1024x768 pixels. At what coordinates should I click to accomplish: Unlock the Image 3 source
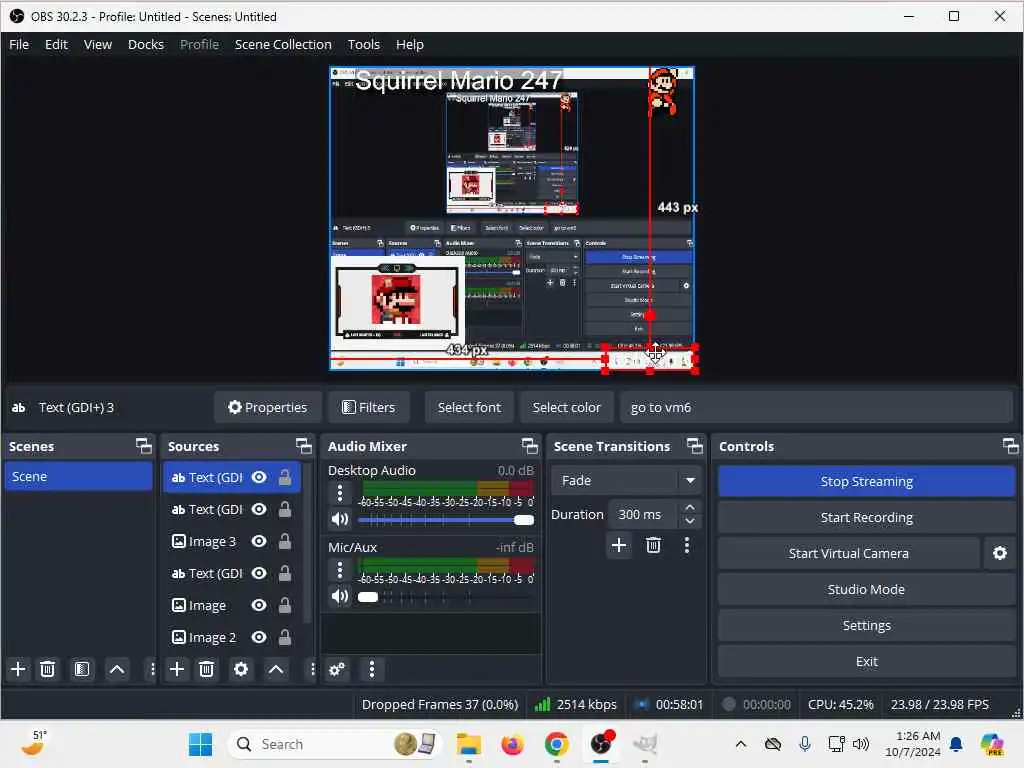click(x=285, y=541)
